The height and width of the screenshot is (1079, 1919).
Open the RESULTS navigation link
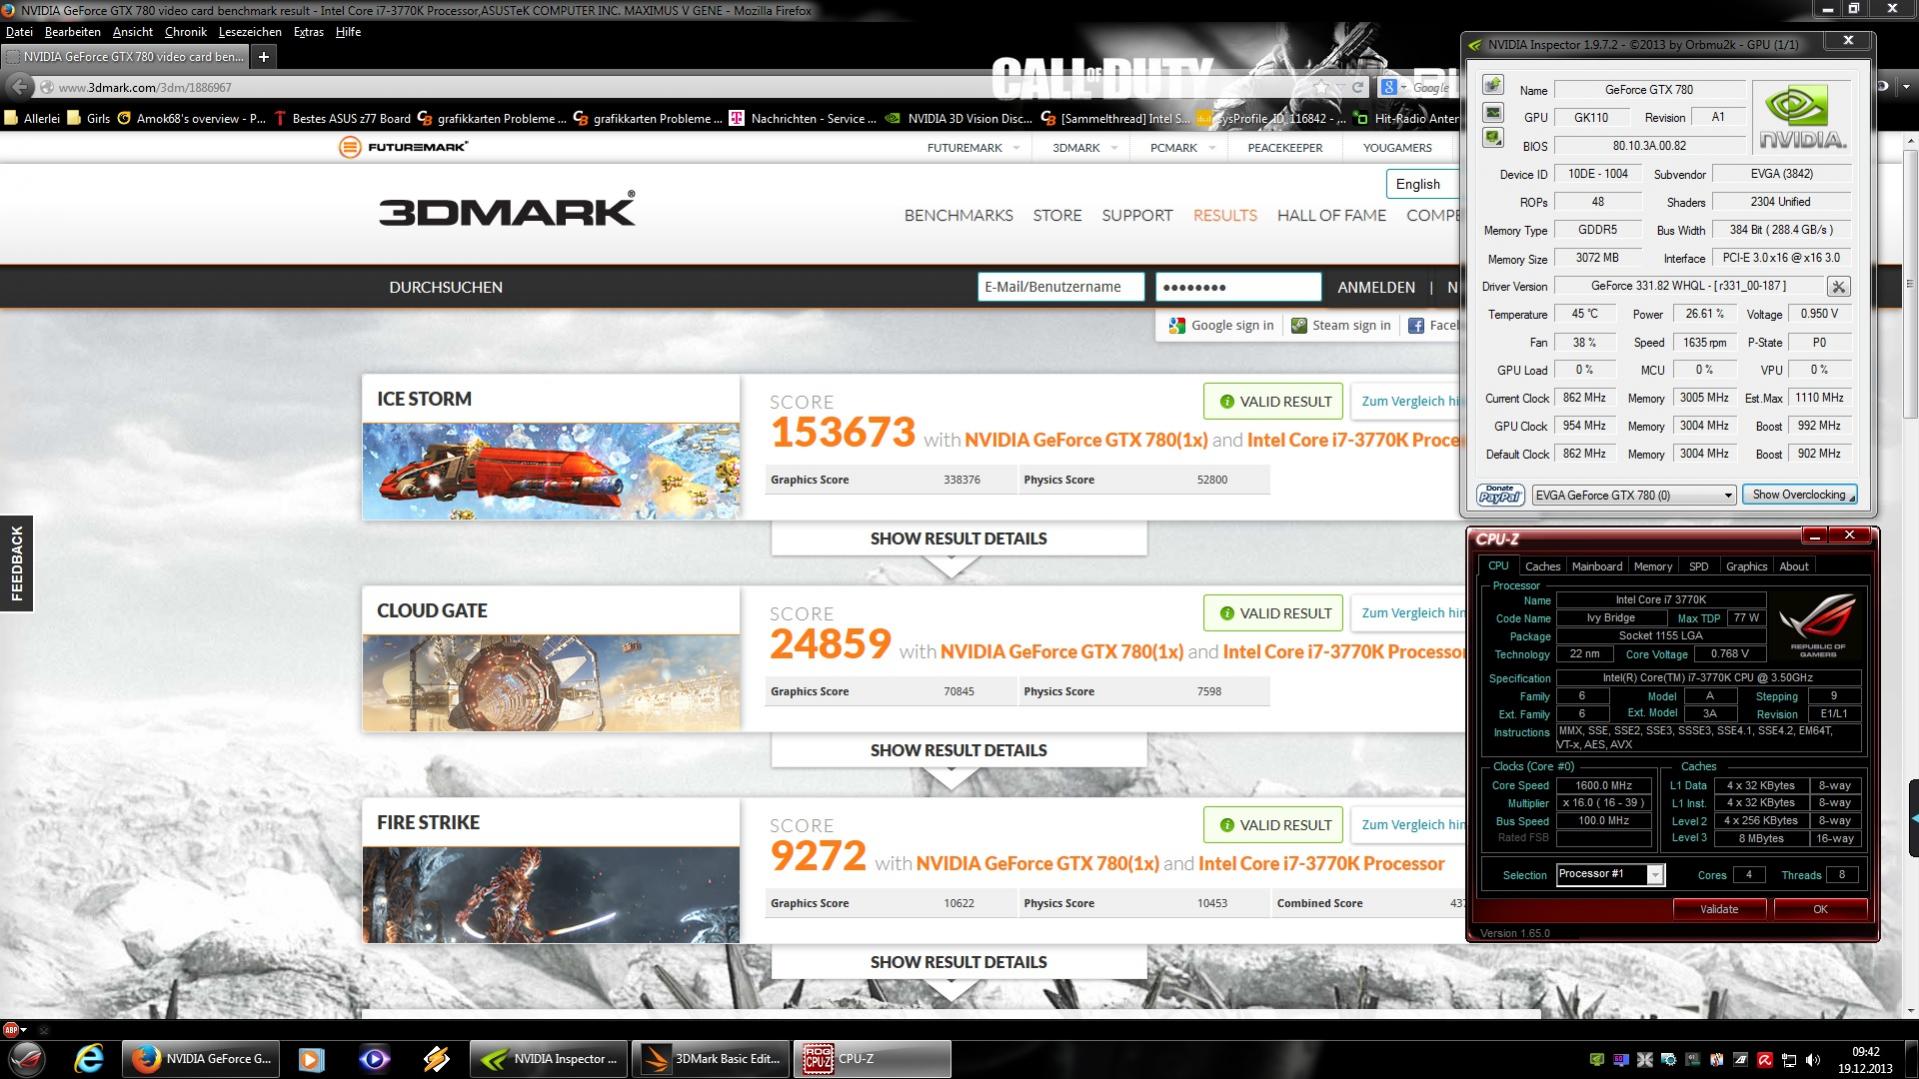coord(1224,215)
